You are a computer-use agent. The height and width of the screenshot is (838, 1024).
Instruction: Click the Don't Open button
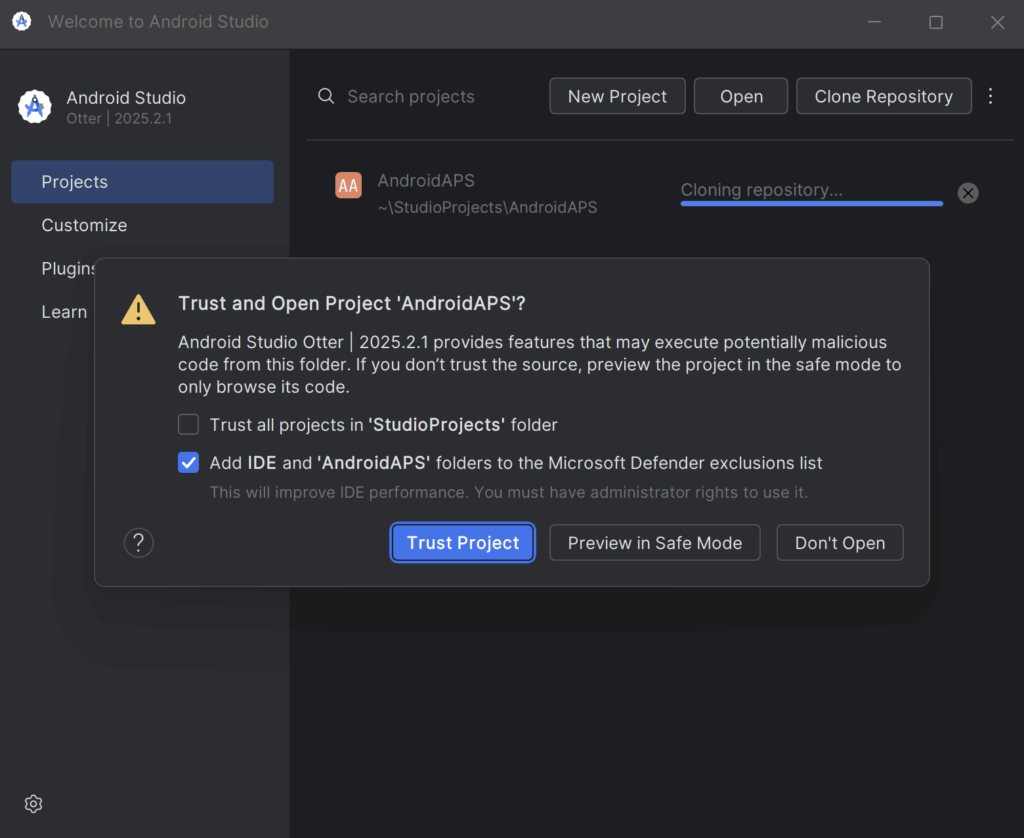(839, 543)
